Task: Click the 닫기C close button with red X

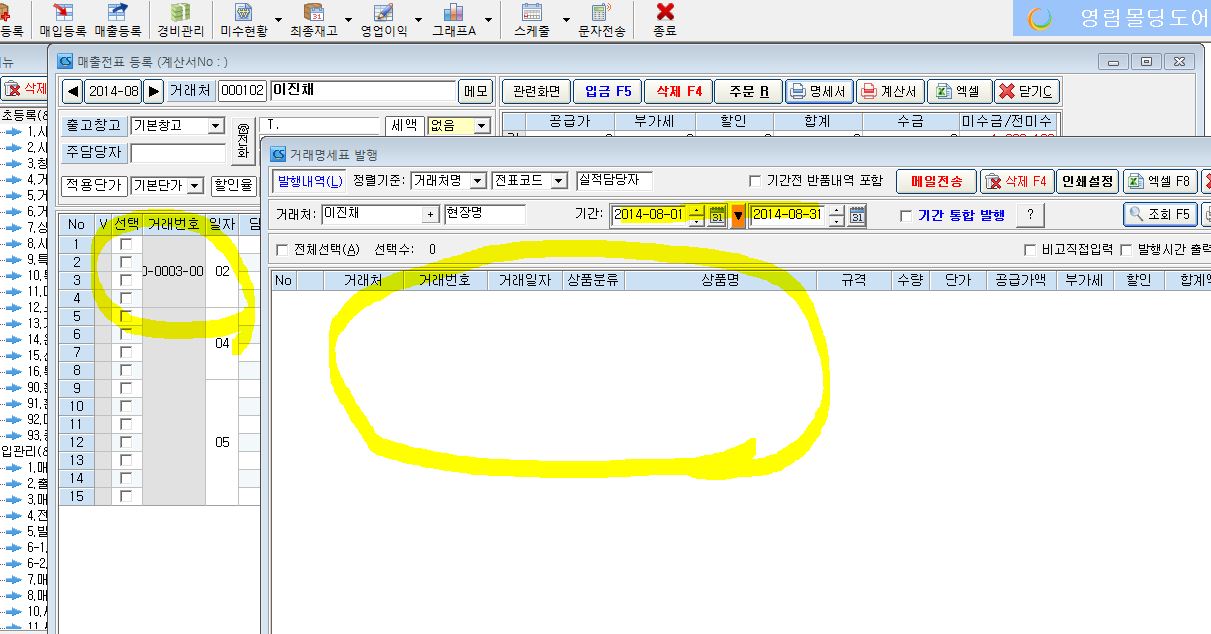Action: coord(1028,91)
